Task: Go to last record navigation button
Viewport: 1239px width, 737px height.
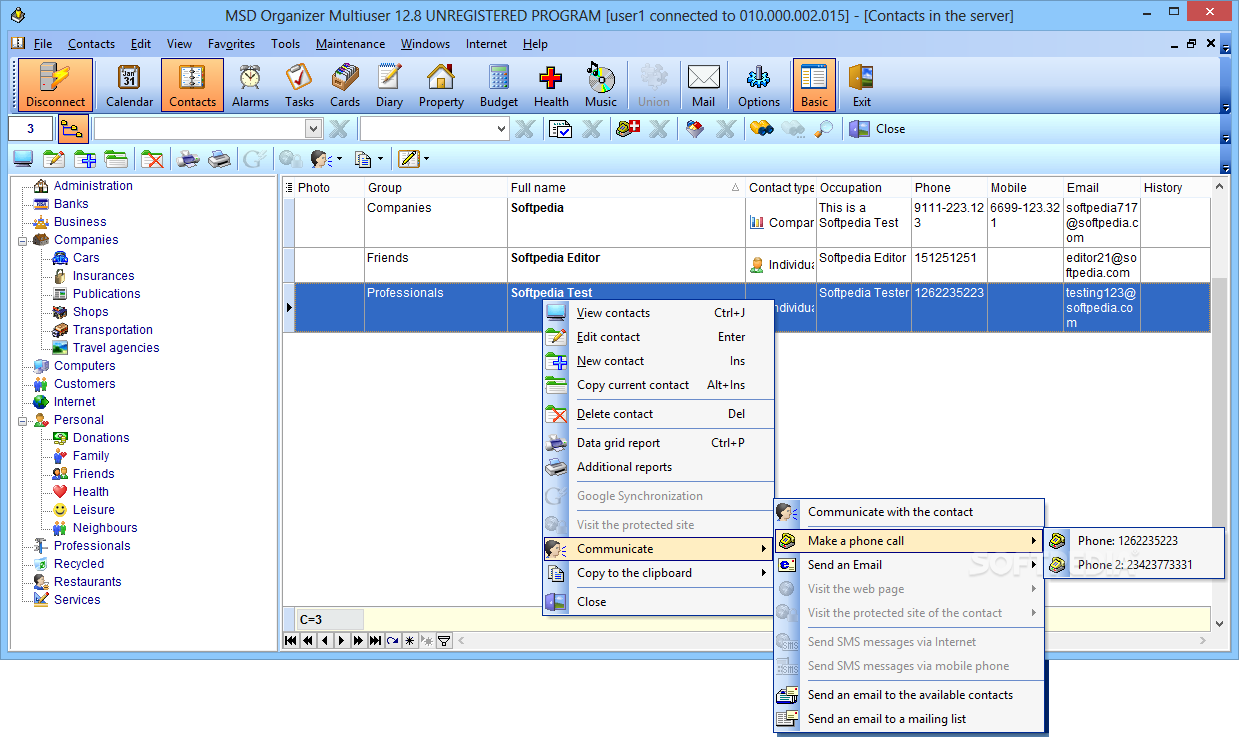Action: 375,641
